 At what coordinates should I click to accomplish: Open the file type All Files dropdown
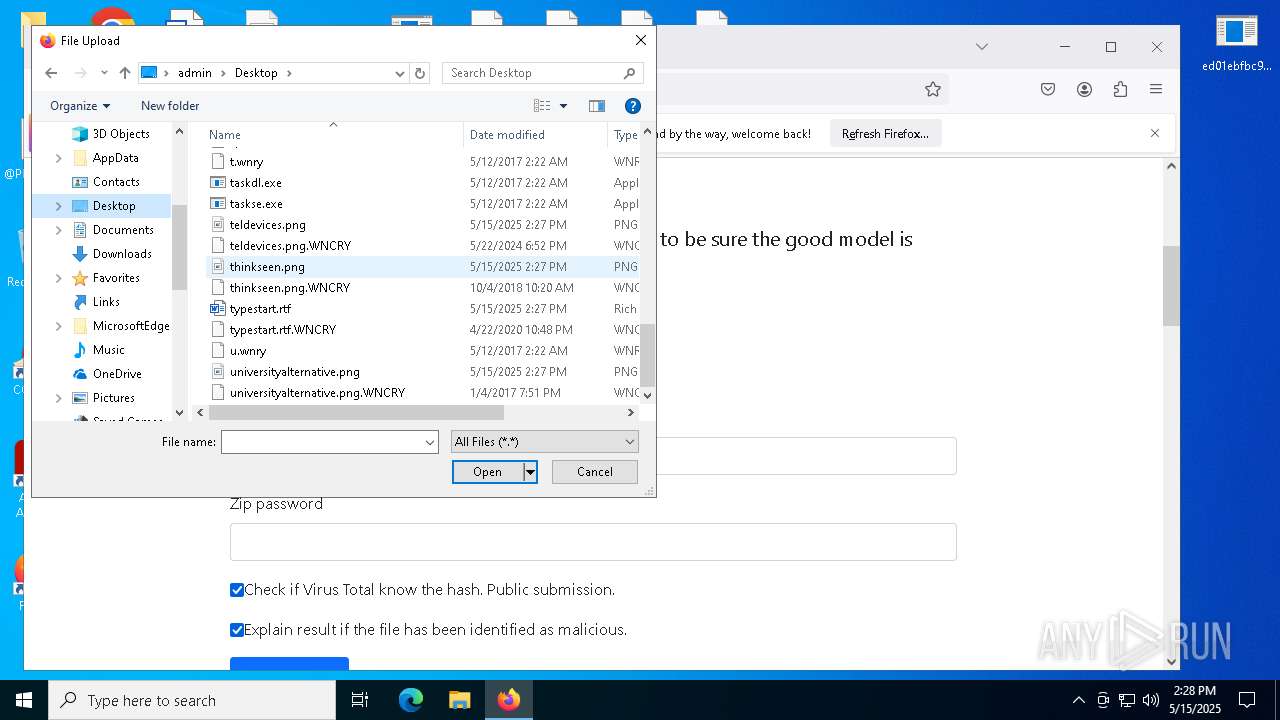click(544, 441)
